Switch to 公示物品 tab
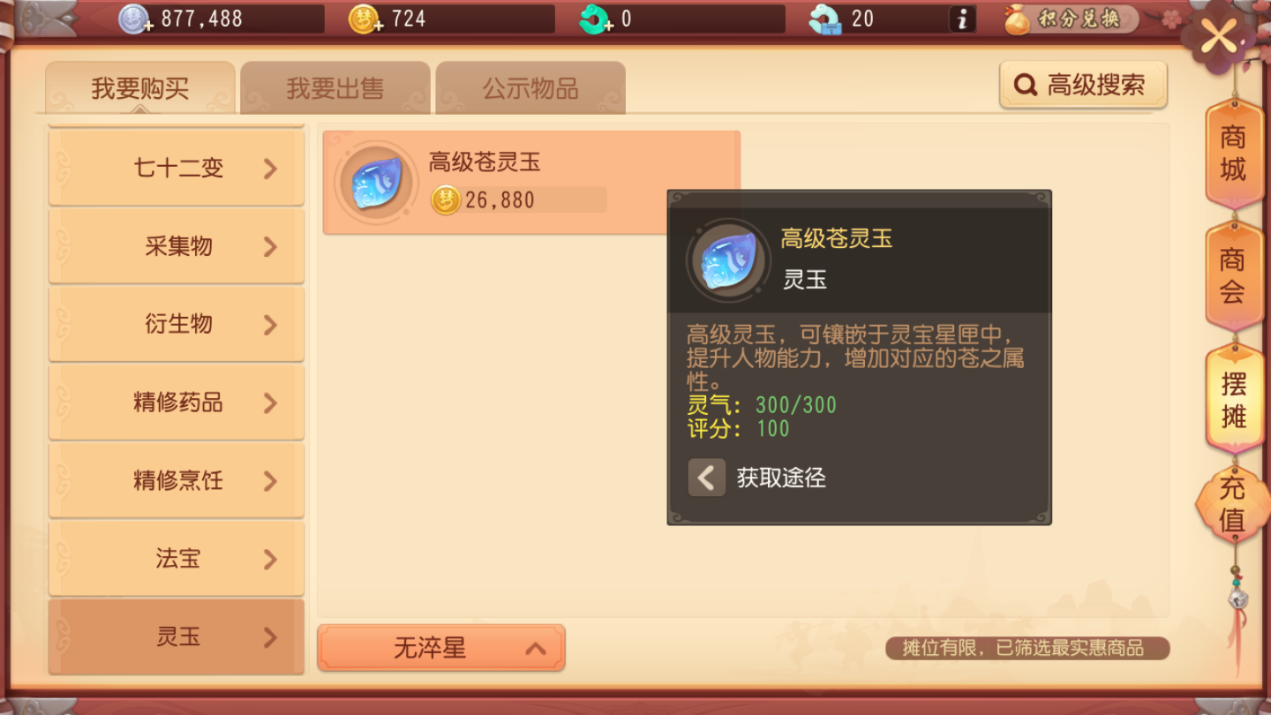 pyautogui.click(x=530, y=88)
